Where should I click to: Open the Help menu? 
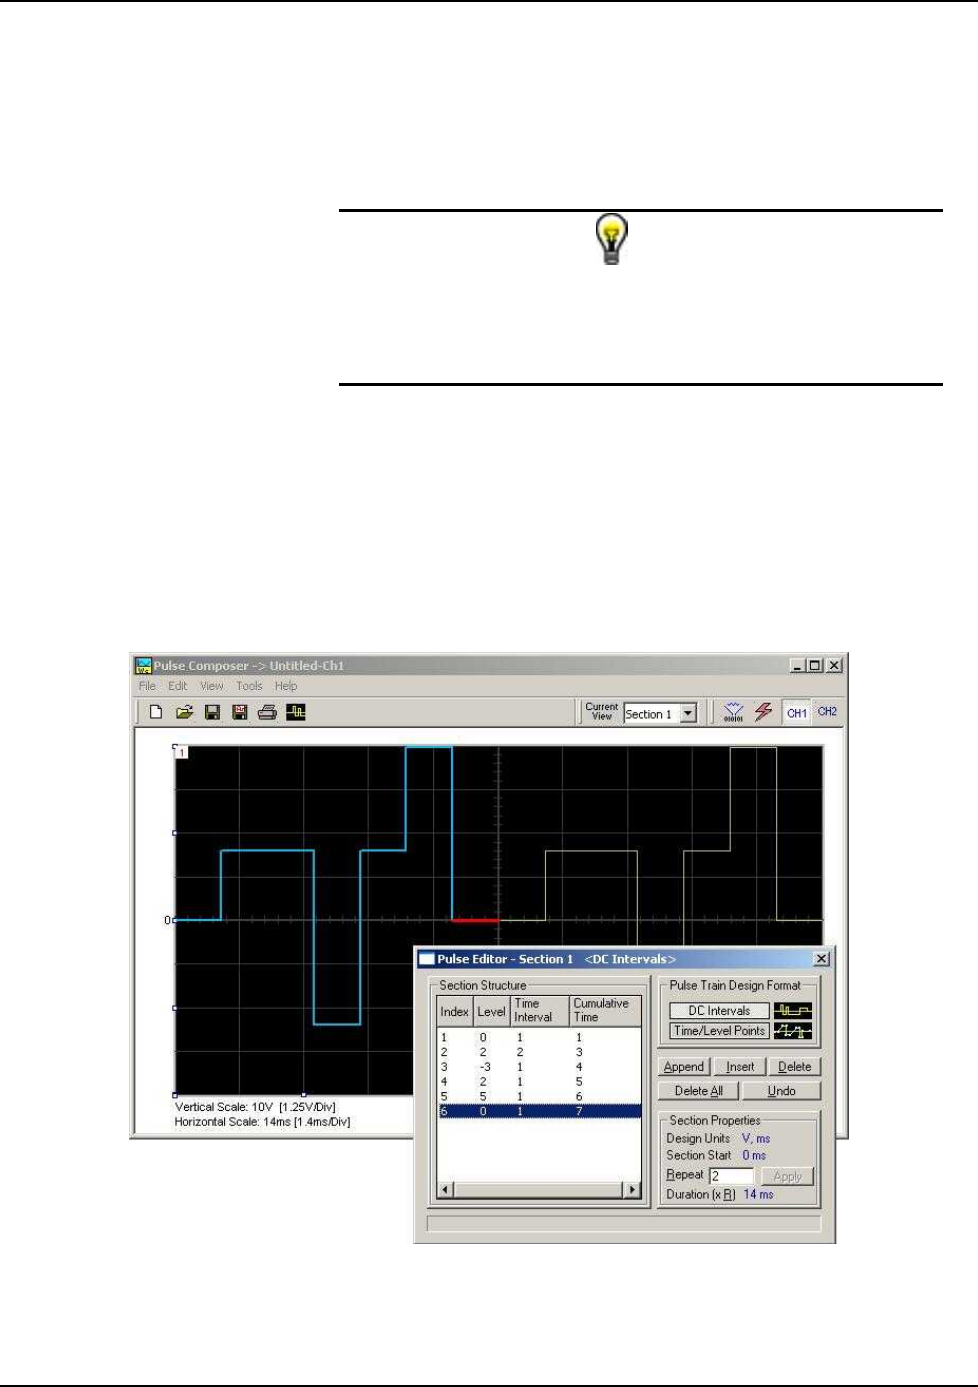[286, 686]
